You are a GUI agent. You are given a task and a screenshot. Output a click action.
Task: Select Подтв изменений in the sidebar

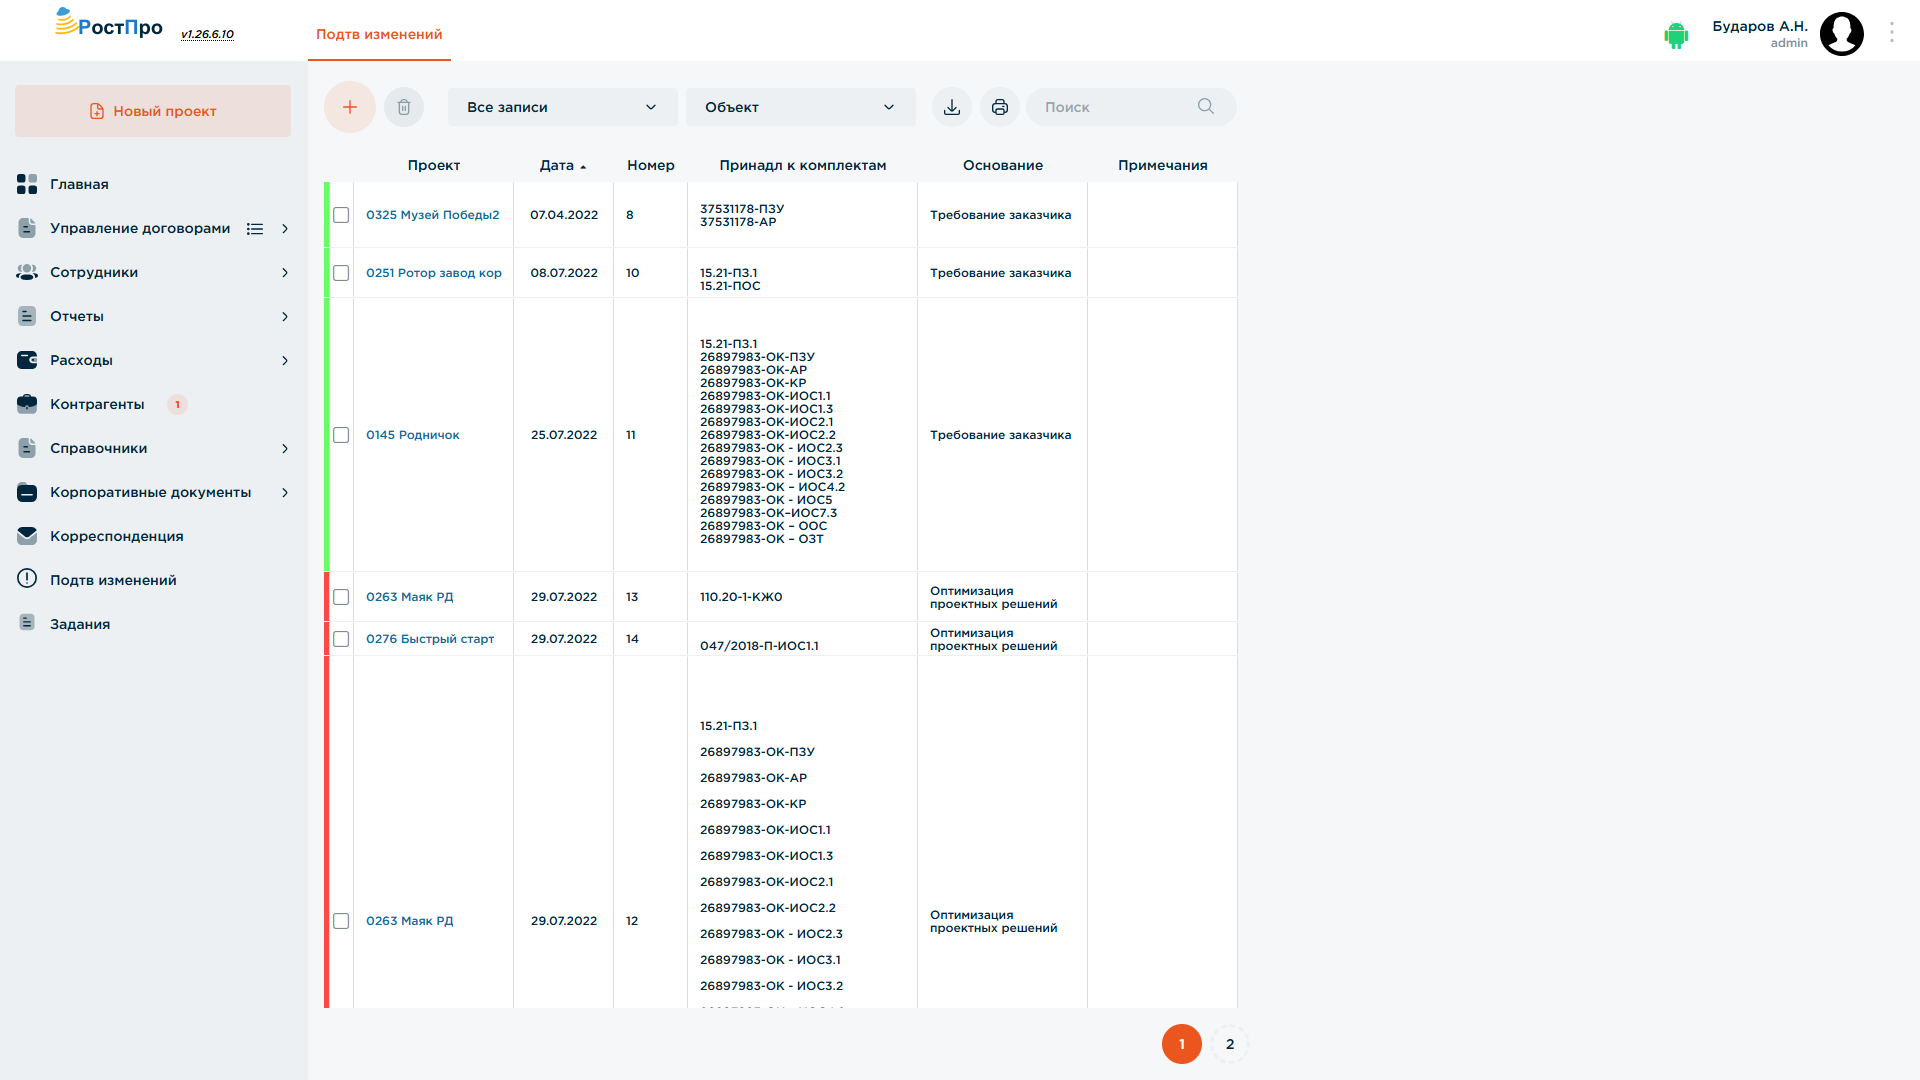pos(113,580)
